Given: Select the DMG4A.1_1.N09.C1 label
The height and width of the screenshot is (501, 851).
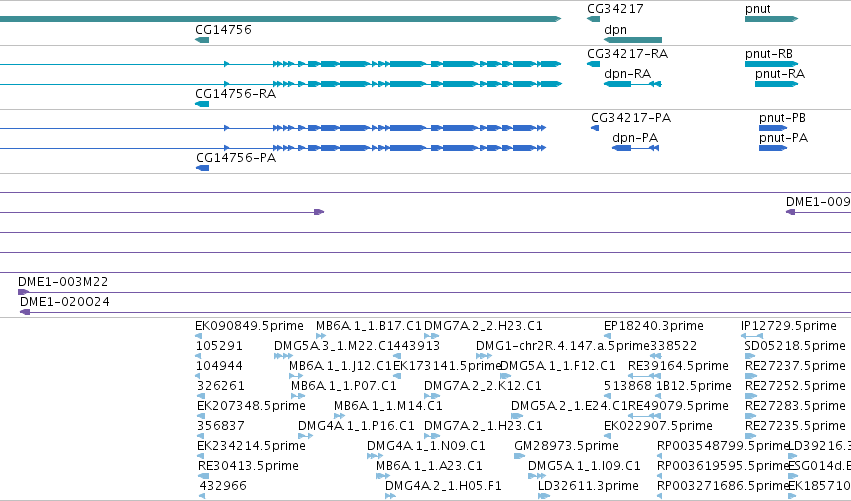Looking at the screenshot, I should click(426, 446).
